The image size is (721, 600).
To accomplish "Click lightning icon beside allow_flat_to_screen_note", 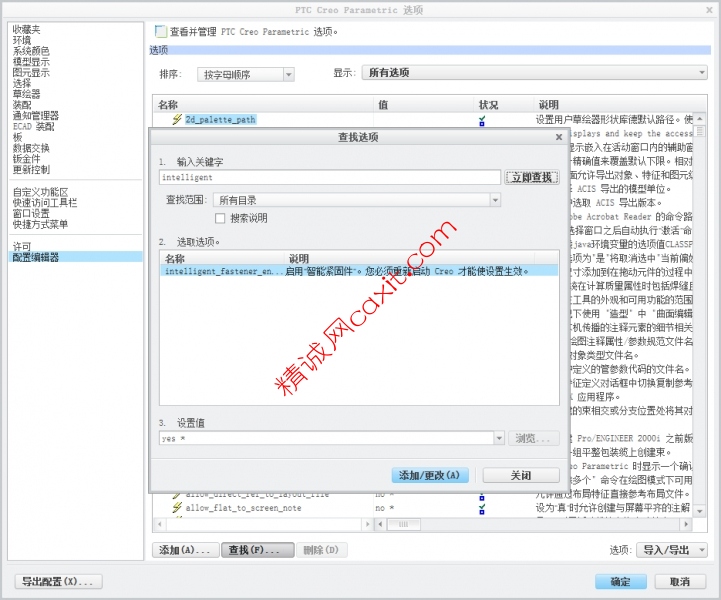I will pos(177,508).
